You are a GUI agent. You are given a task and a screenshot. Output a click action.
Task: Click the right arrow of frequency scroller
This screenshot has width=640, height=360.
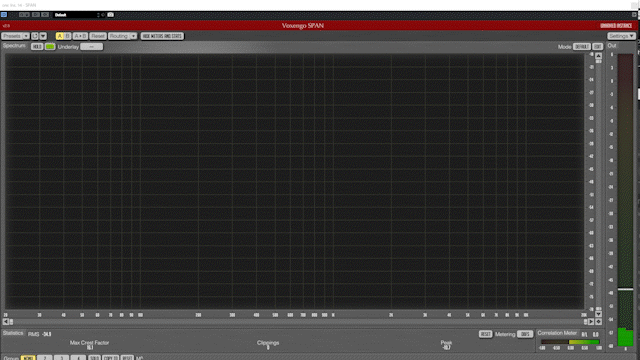[591, 322]
